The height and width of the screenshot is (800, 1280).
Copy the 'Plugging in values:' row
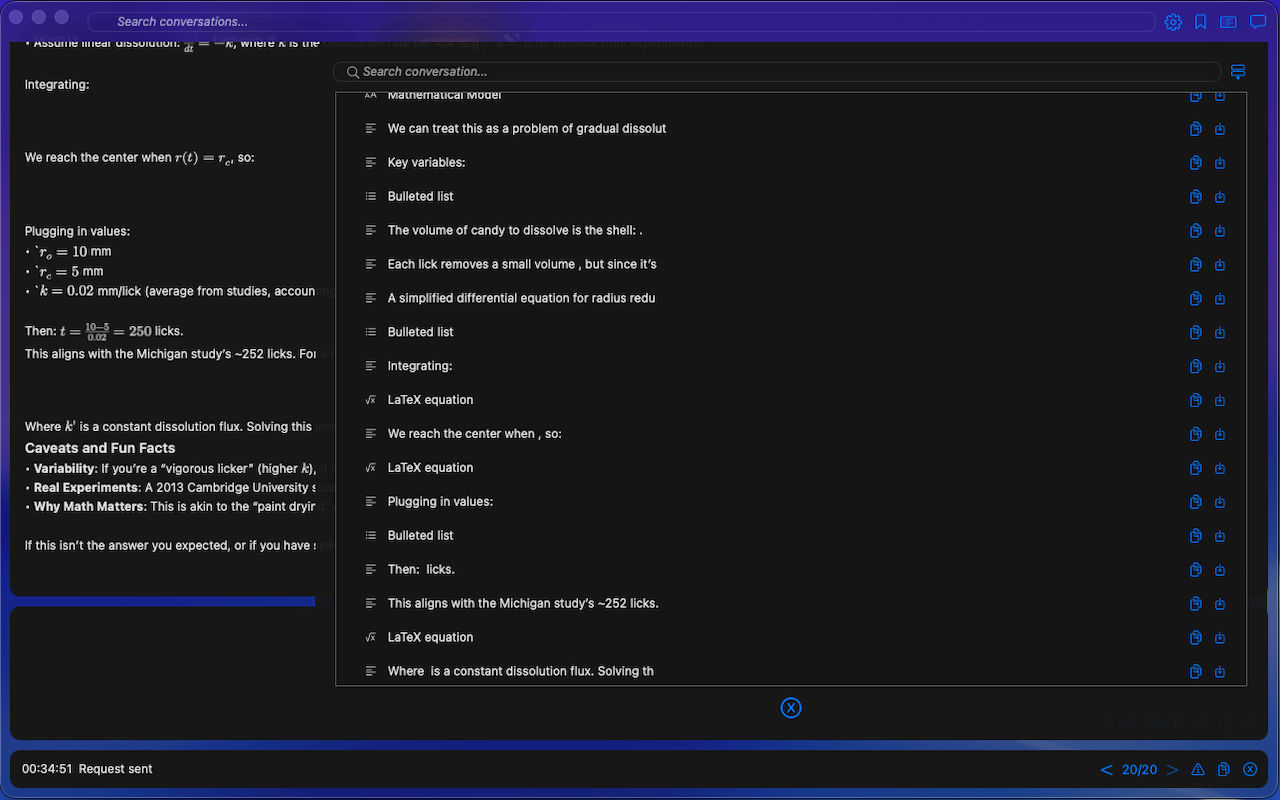pos(1195,502)
